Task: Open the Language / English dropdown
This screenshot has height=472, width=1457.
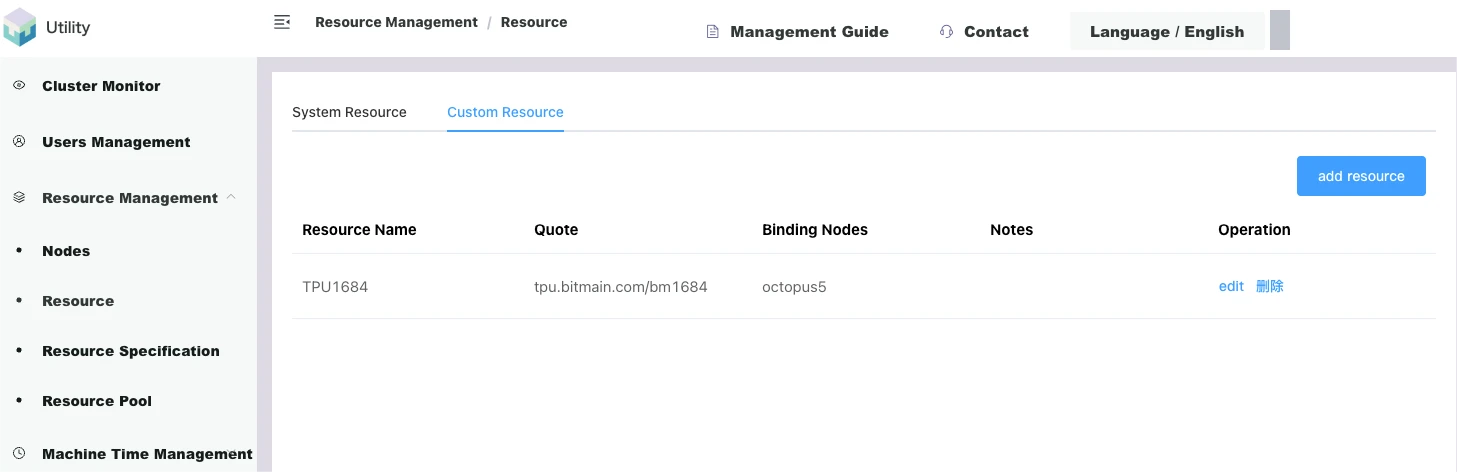Action: pyautogui.click(x=1166, y=32)
